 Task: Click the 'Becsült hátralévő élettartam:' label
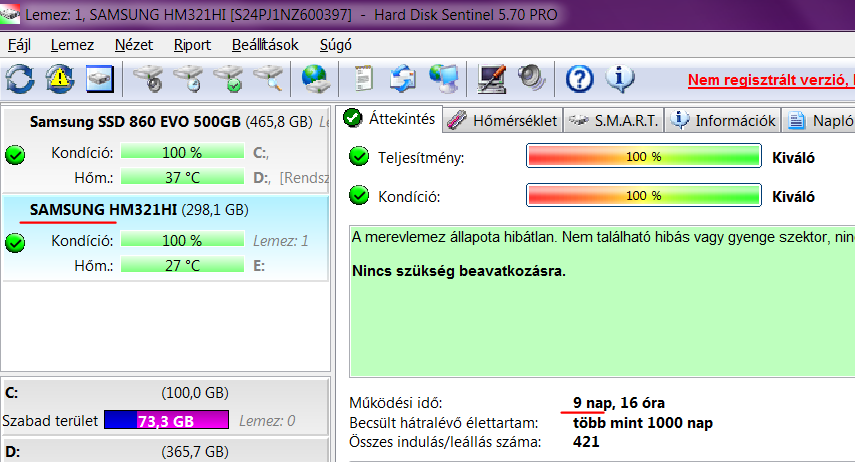[443, 423]
